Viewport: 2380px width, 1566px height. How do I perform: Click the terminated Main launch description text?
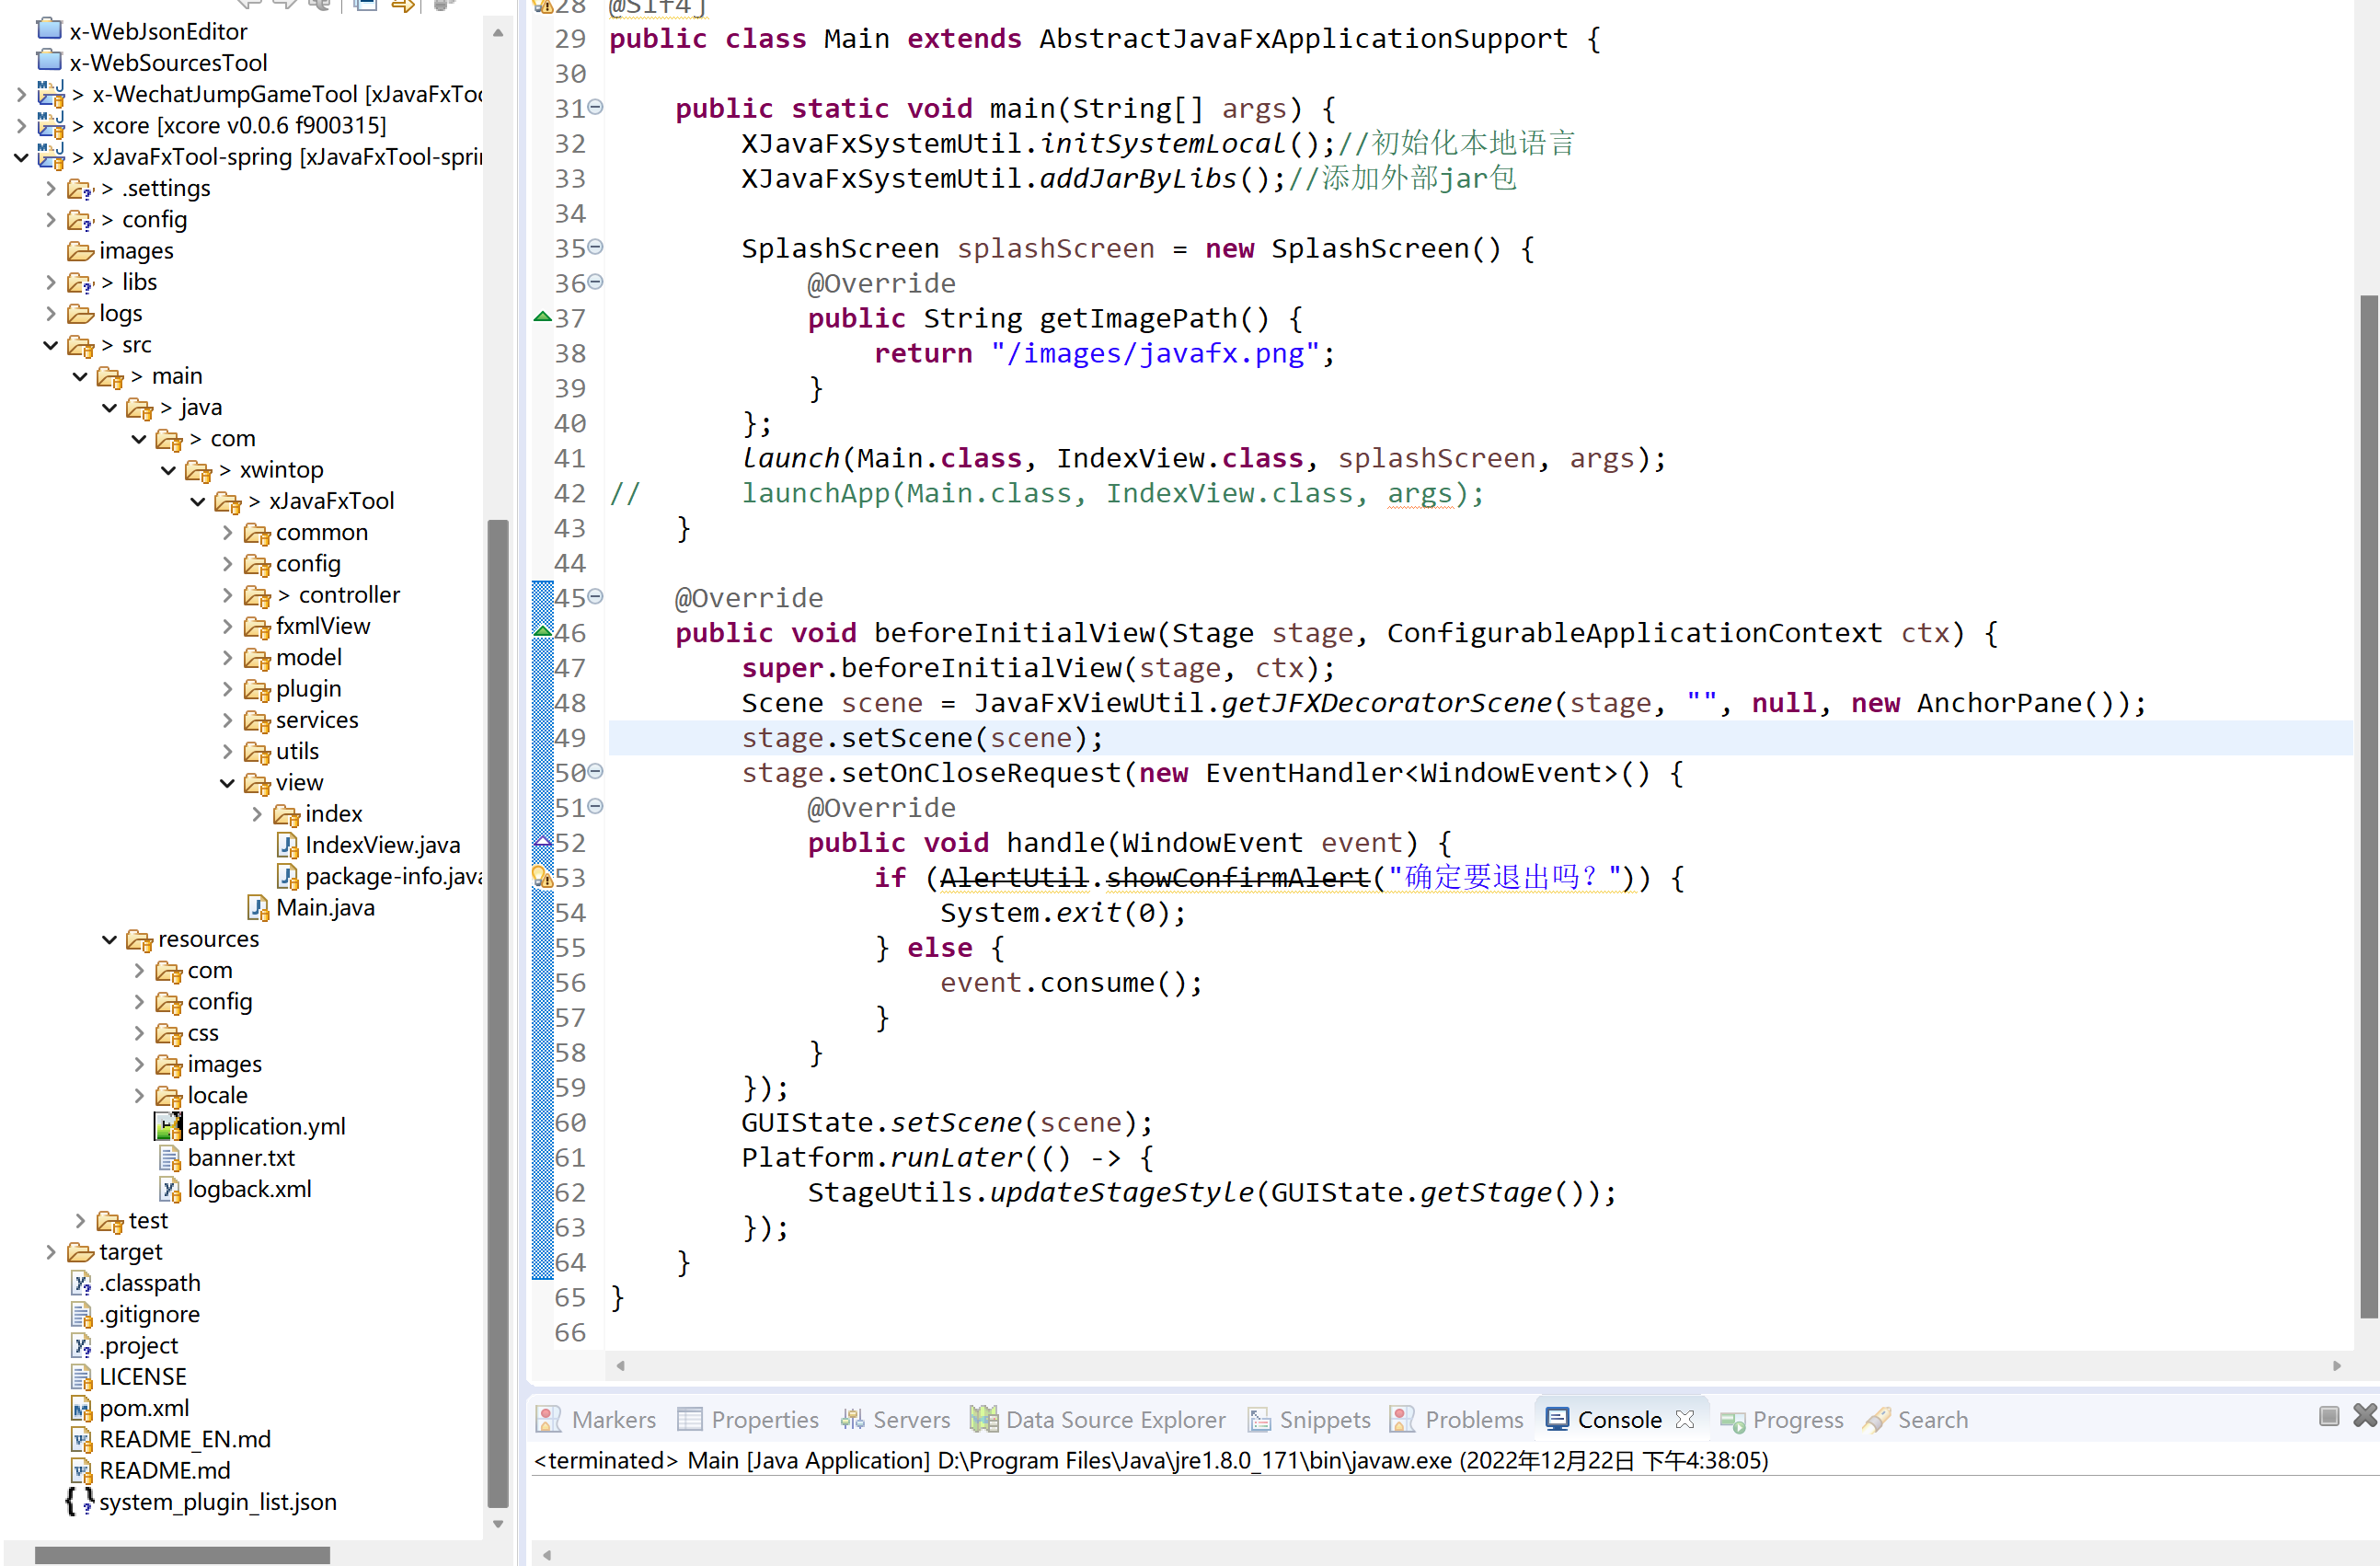coord(1150,1461)
